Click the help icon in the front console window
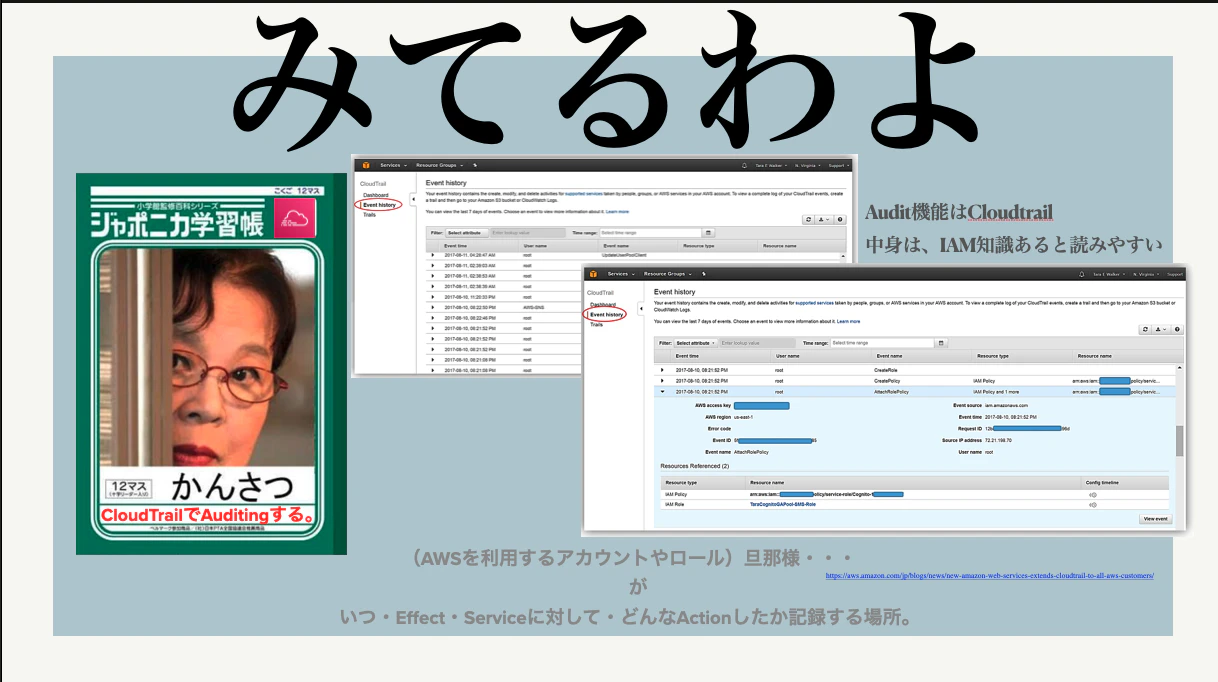Image resolution: width=1218 pixels, height=682 pixels. (x=1177, y=330)
